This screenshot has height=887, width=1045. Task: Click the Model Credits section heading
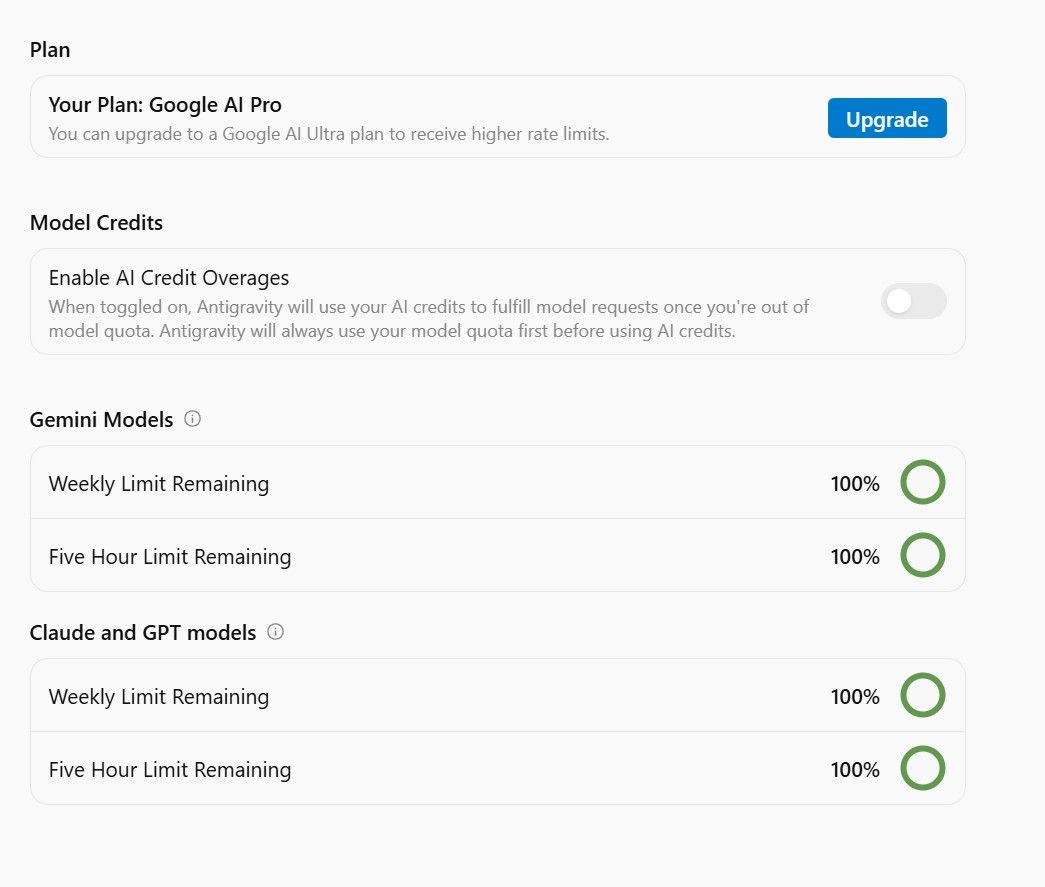click(x=96, y=222)
